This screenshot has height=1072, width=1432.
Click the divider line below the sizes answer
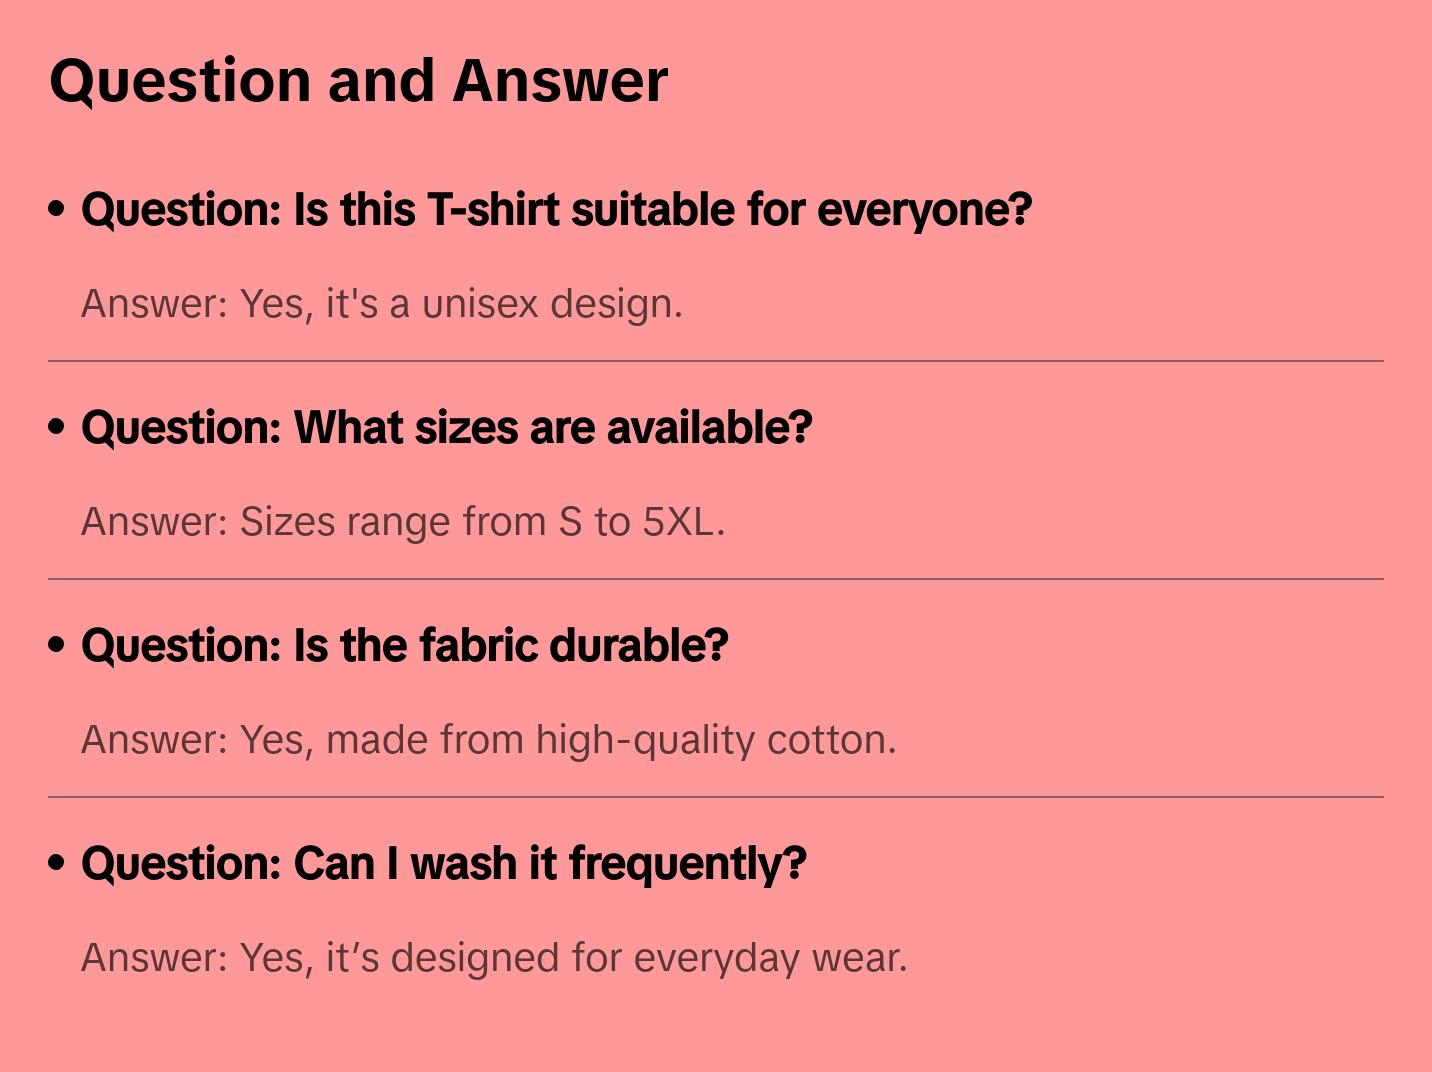pos(715,579)
